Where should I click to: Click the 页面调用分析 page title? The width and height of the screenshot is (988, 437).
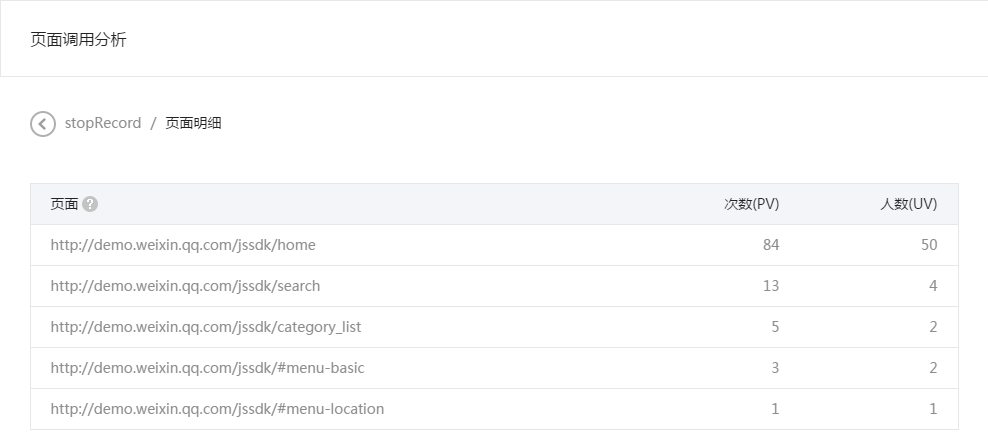point(79,40)
